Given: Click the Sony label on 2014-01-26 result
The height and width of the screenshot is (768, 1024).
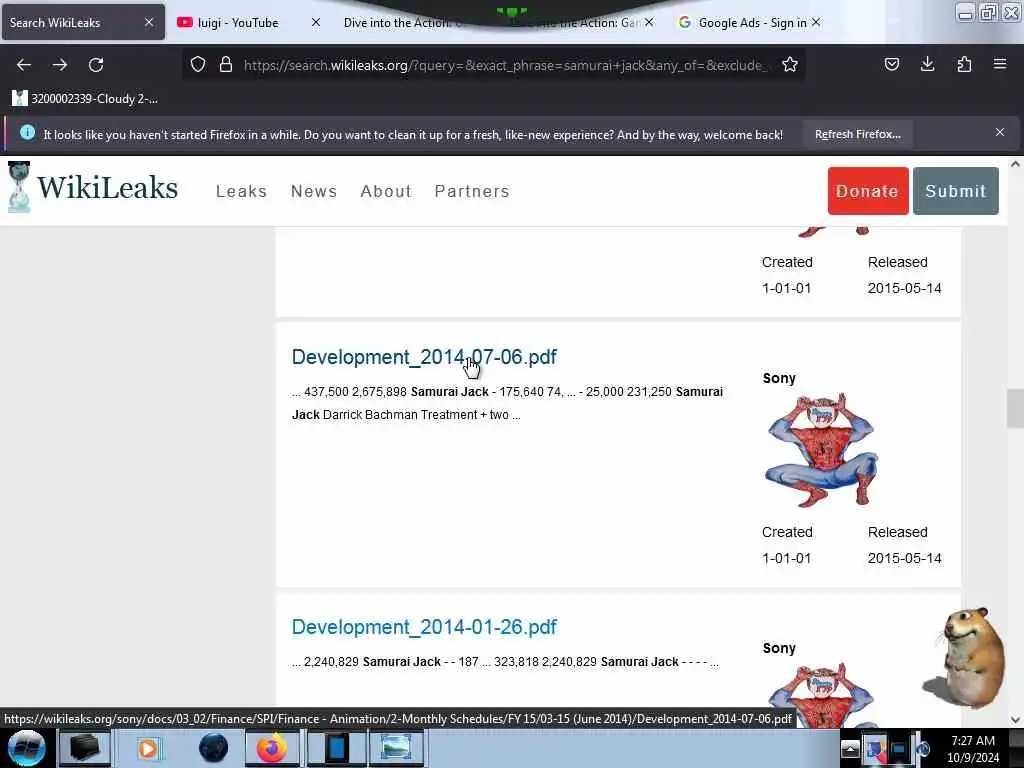Looking at the screenshot, I should click(779, 648).
